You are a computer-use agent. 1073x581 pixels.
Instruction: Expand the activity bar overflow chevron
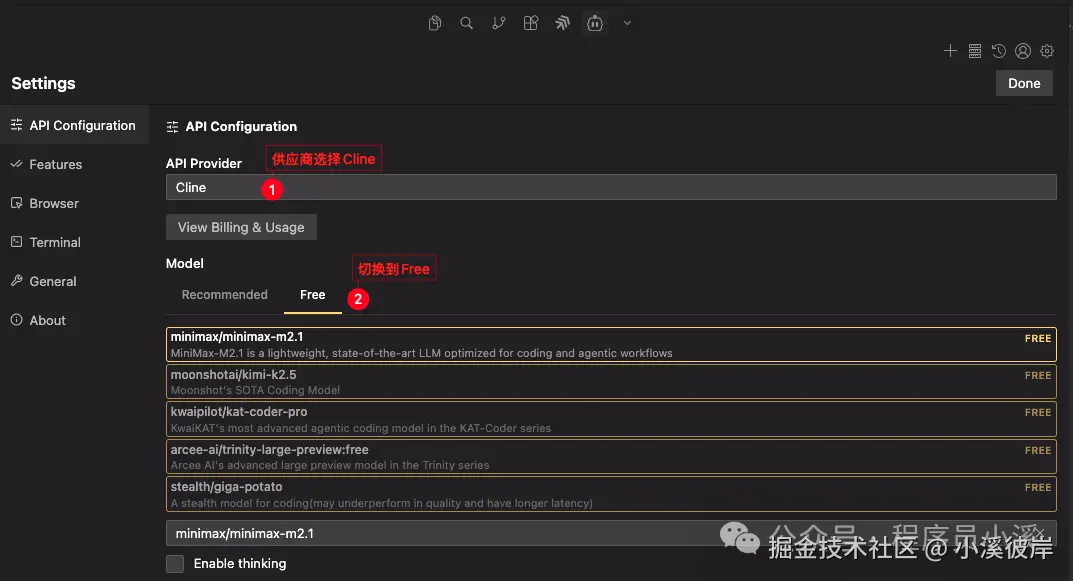pyautogui.click(x=627, y=23)
